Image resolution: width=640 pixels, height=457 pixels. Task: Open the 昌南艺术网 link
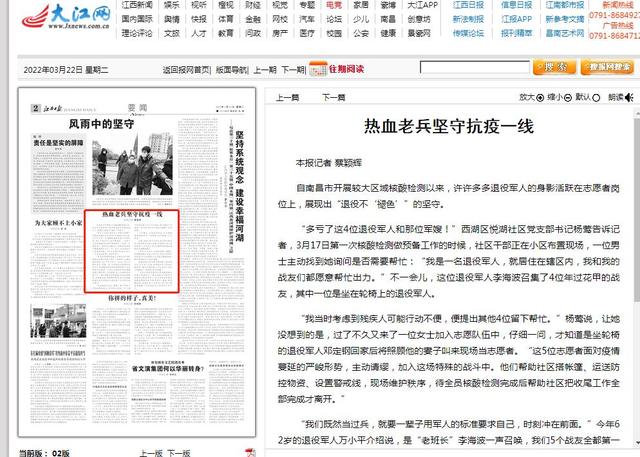click(565, 33)
